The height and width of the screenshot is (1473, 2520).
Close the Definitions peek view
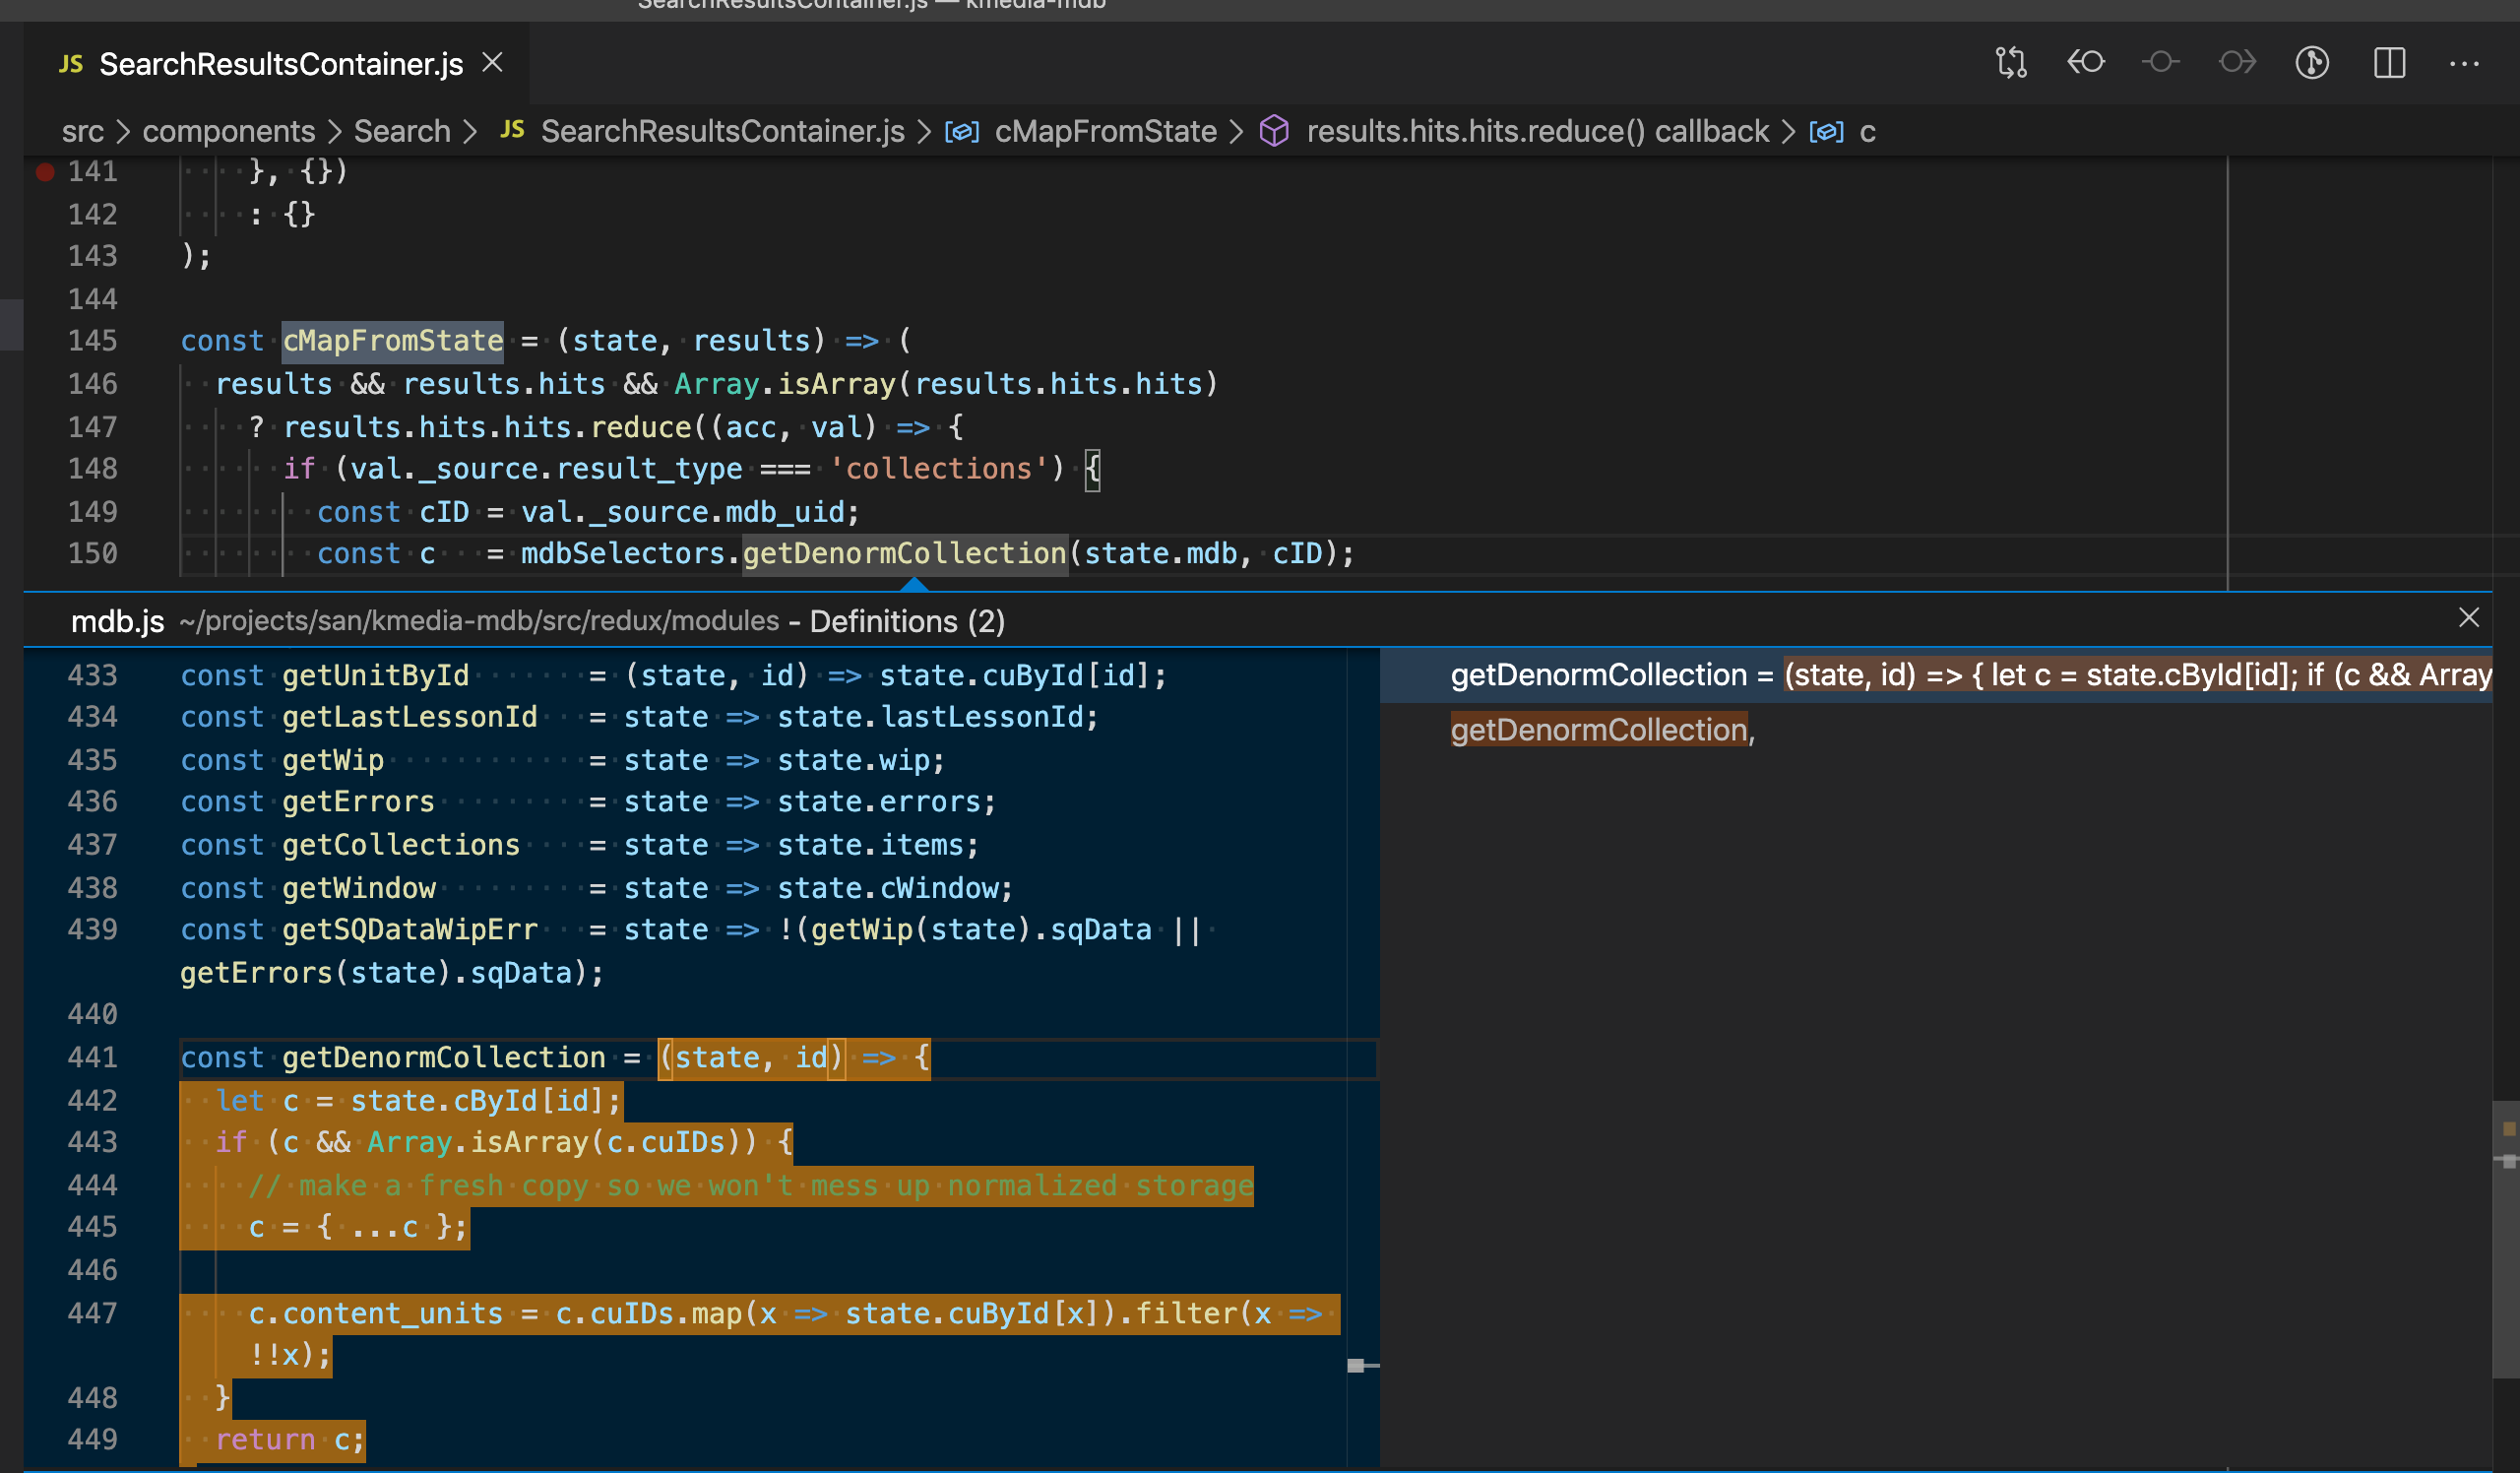pyautogui.click(x=2470, y=618)
